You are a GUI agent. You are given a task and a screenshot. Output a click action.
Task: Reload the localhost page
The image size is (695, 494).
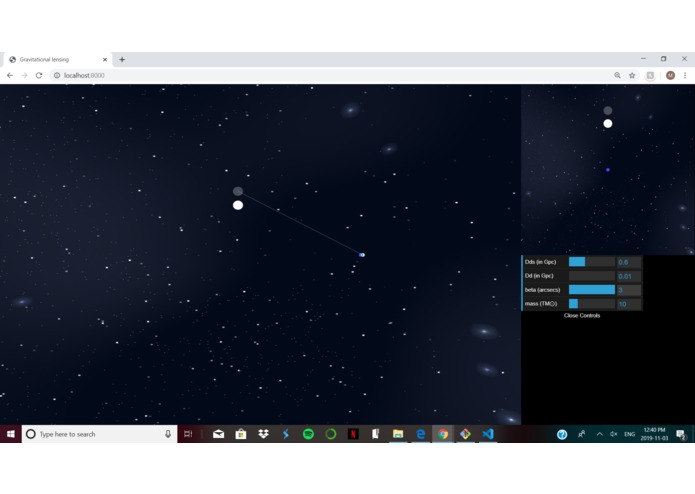pos(39,75)
